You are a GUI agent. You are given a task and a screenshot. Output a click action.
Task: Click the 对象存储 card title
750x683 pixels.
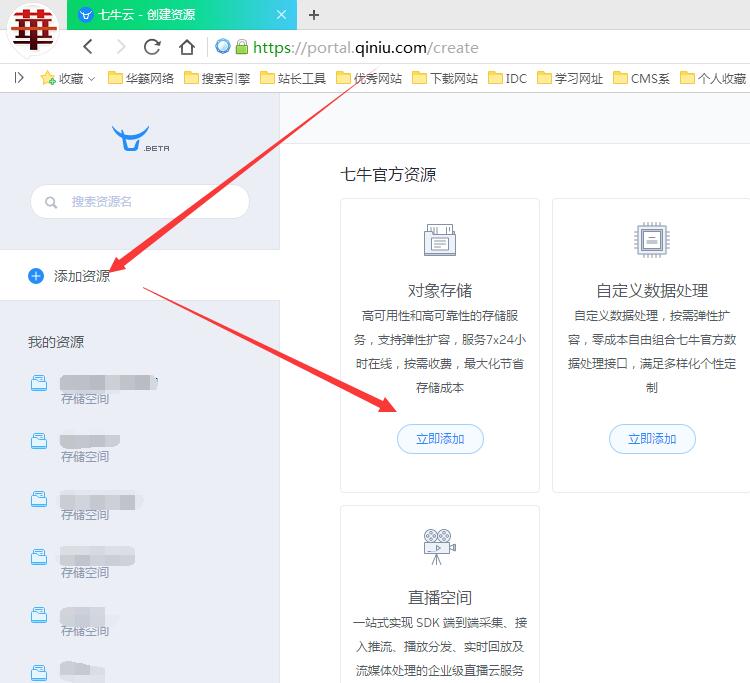tap(440, 290)
